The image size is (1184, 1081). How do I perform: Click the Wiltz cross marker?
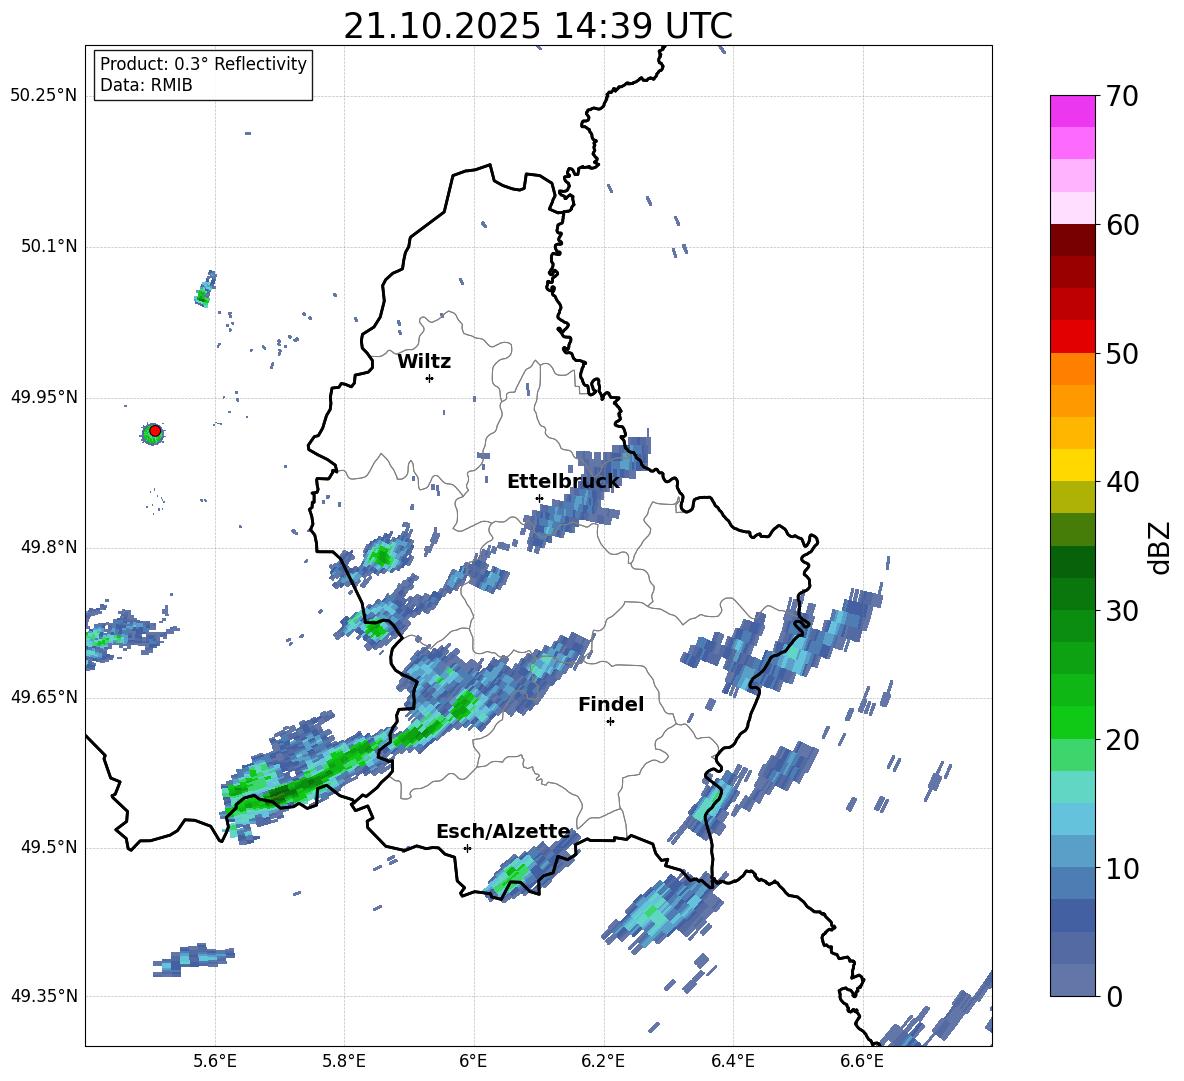[429, 378]
